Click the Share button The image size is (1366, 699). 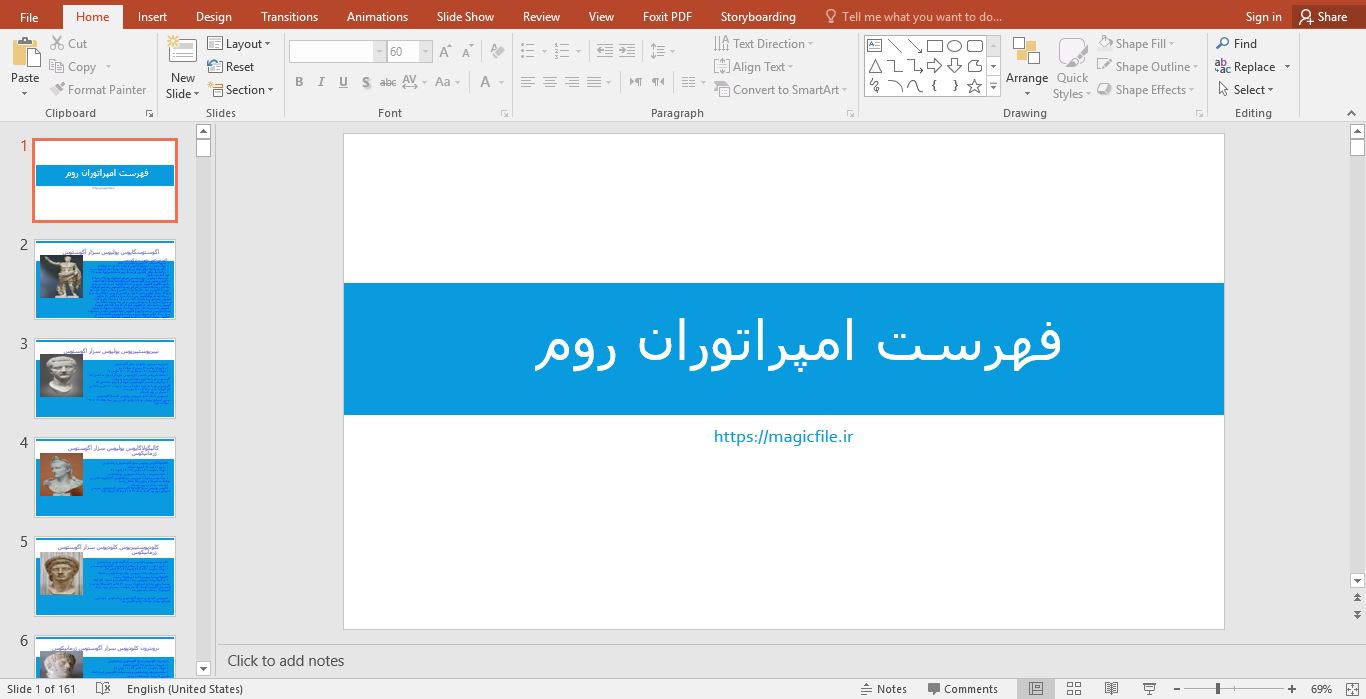(1323, 17)
